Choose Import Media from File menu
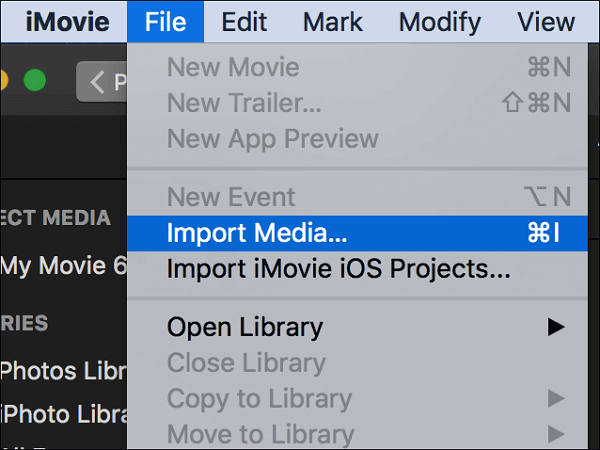 point(257,233)
